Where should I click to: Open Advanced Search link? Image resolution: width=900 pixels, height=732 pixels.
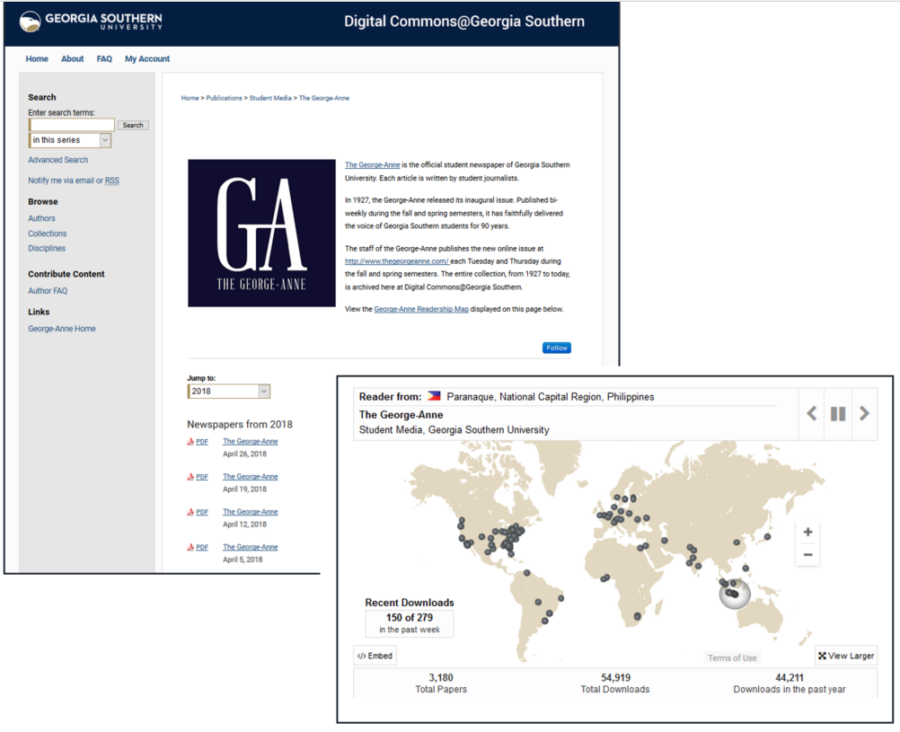point(58,160)
